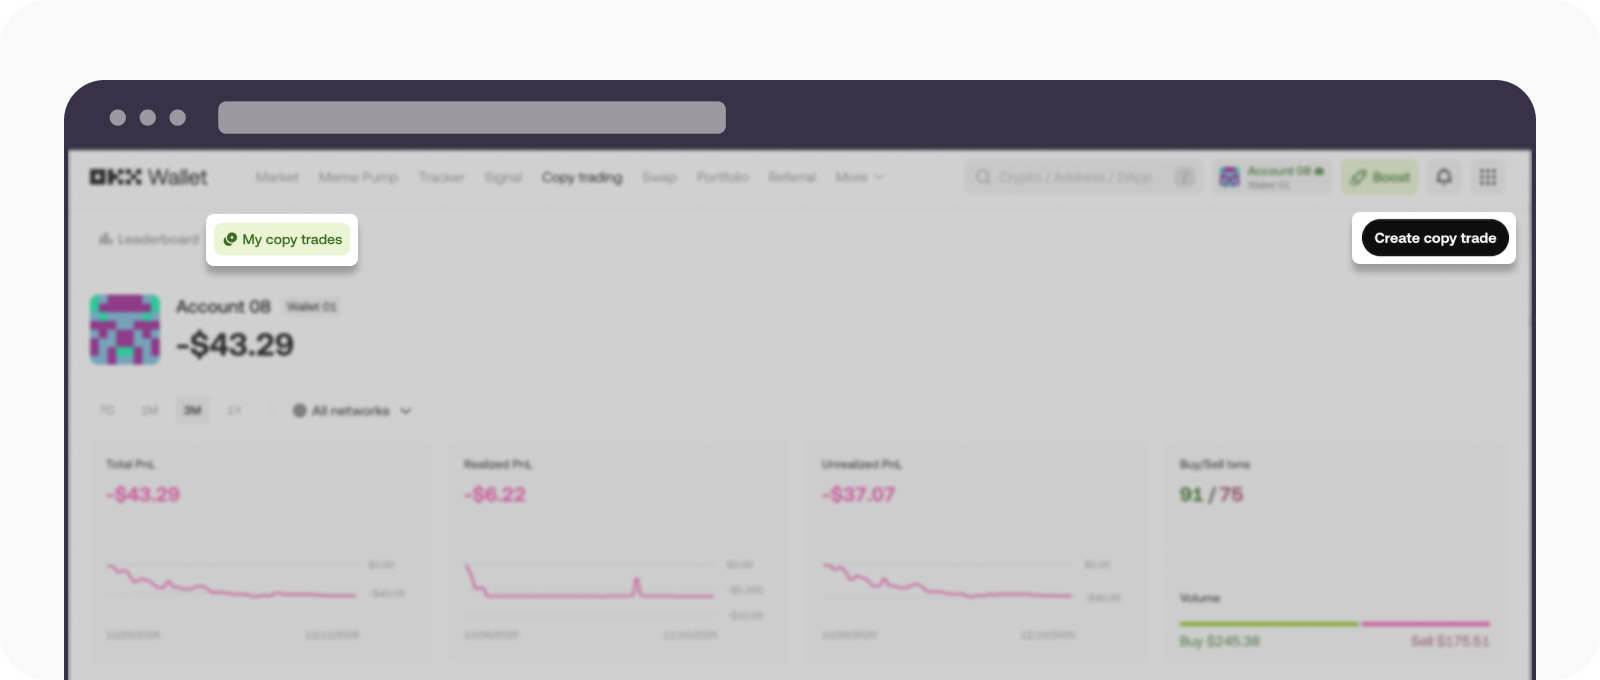Select Copy trading in the top navigation
Screen dimensions: 1600x680
tap(582, 177)
